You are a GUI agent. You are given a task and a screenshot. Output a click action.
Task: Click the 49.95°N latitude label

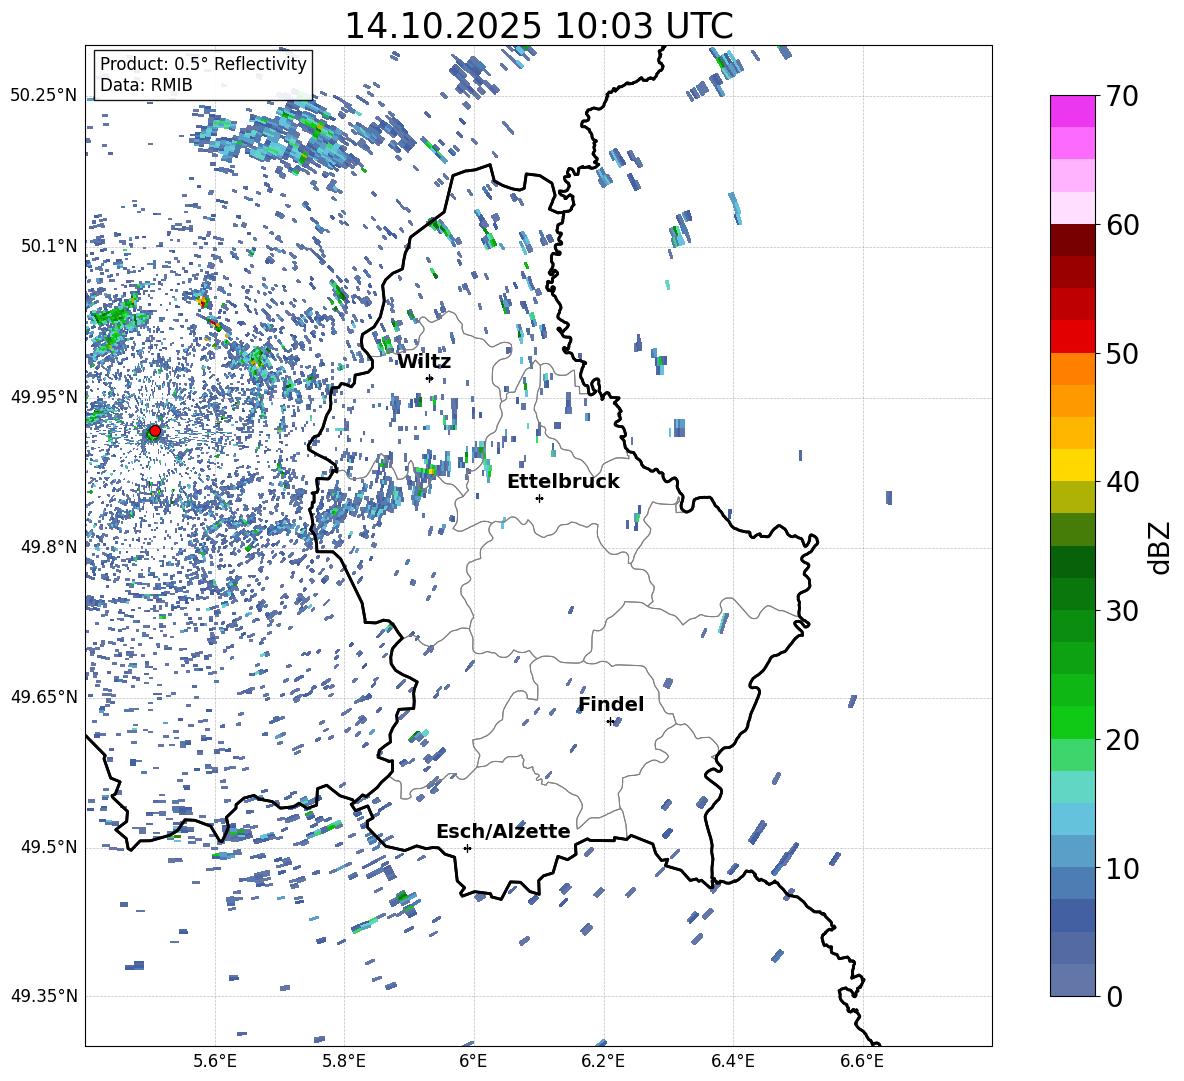click(x=44, y=396)
